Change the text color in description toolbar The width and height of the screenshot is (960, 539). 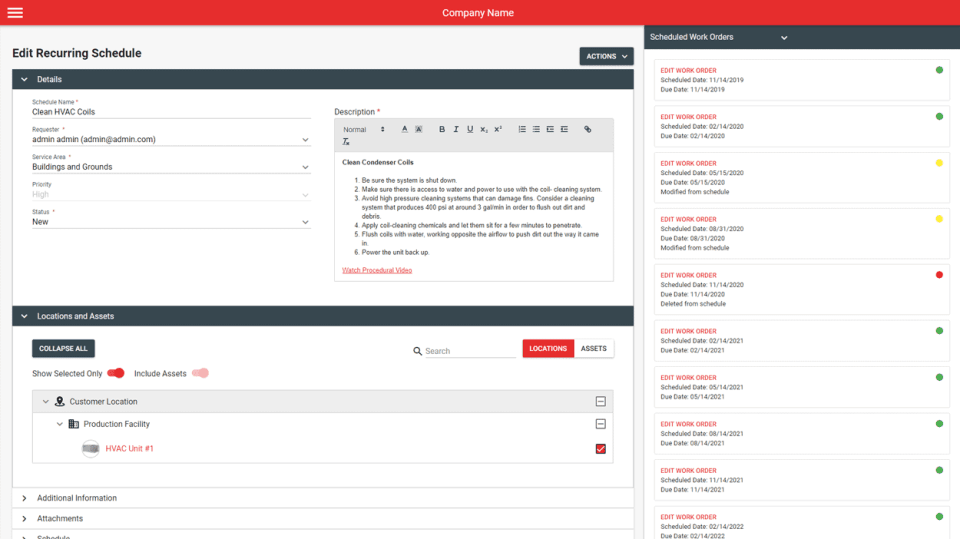(404, 129)
